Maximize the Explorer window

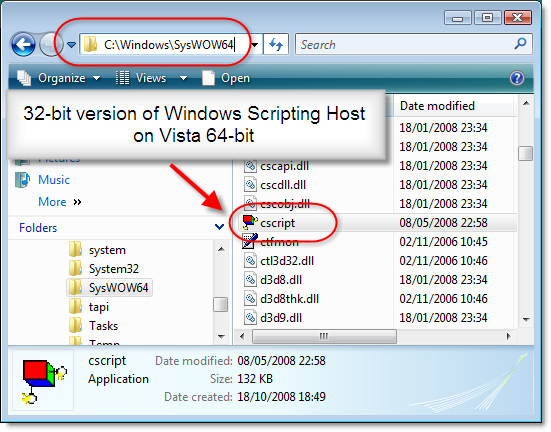point(487,18)
